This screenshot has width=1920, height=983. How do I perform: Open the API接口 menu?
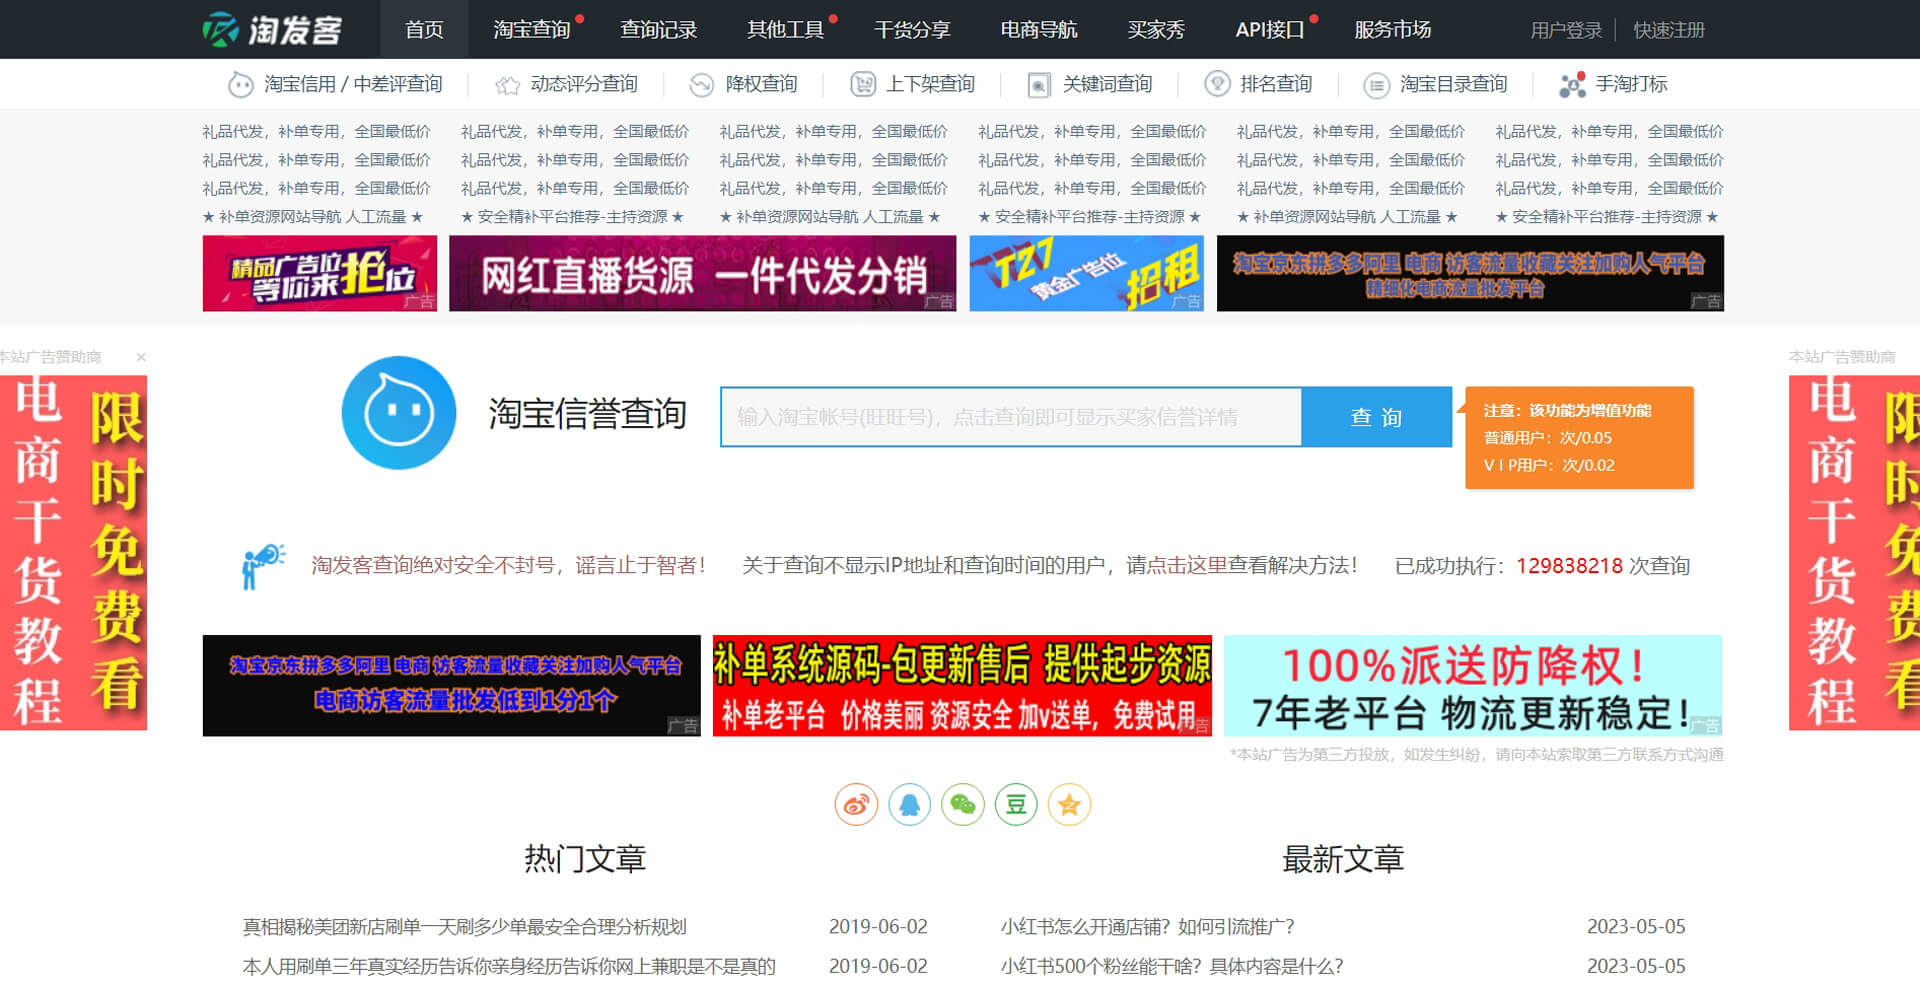click(1269, 30)
